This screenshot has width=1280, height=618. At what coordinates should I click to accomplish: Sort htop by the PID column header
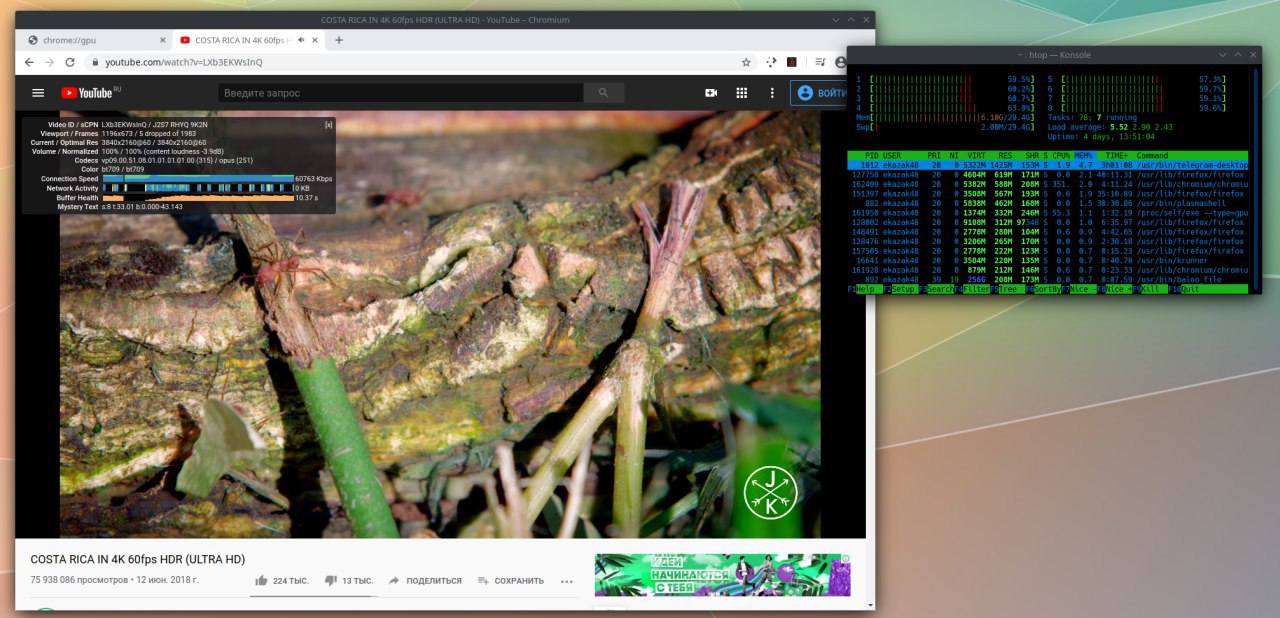pyautogui.click(x=872, y=156)
